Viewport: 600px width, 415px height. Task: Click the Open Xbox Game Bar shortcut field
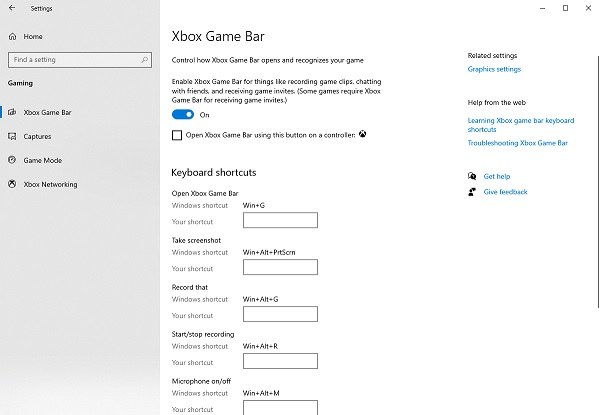280,220
